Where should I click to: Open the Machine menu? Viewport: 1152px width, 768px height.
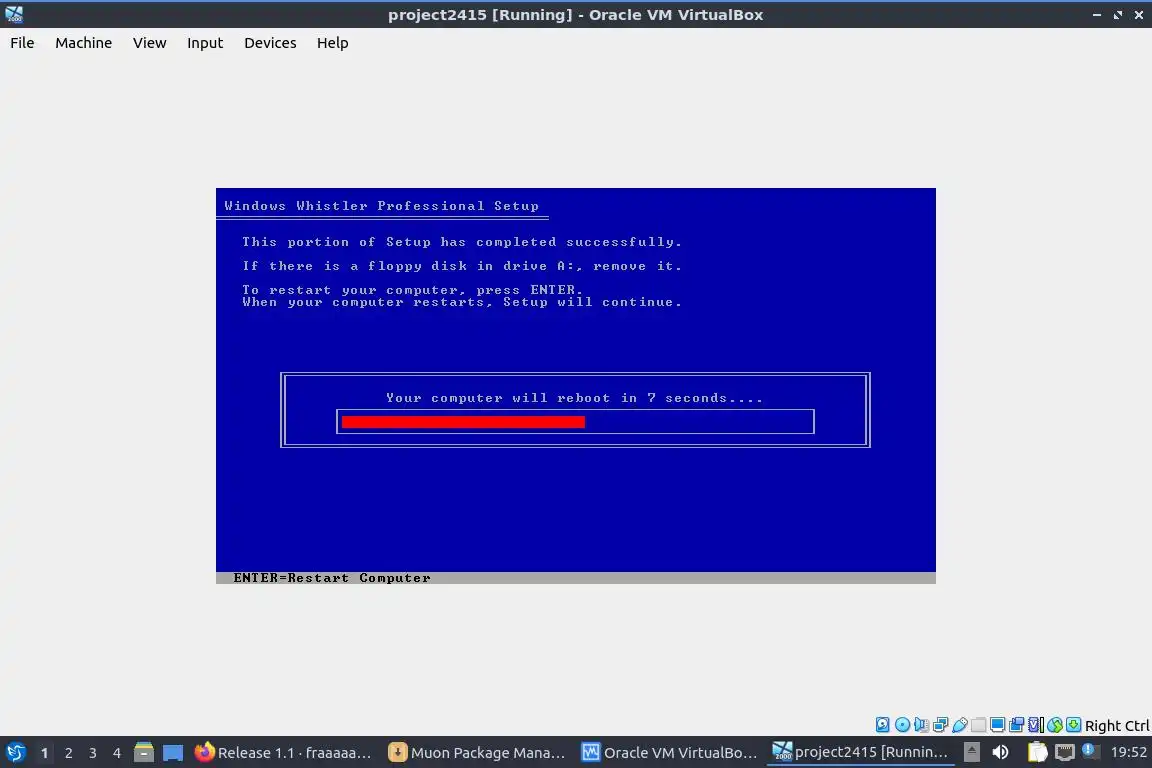coord(83,43)
